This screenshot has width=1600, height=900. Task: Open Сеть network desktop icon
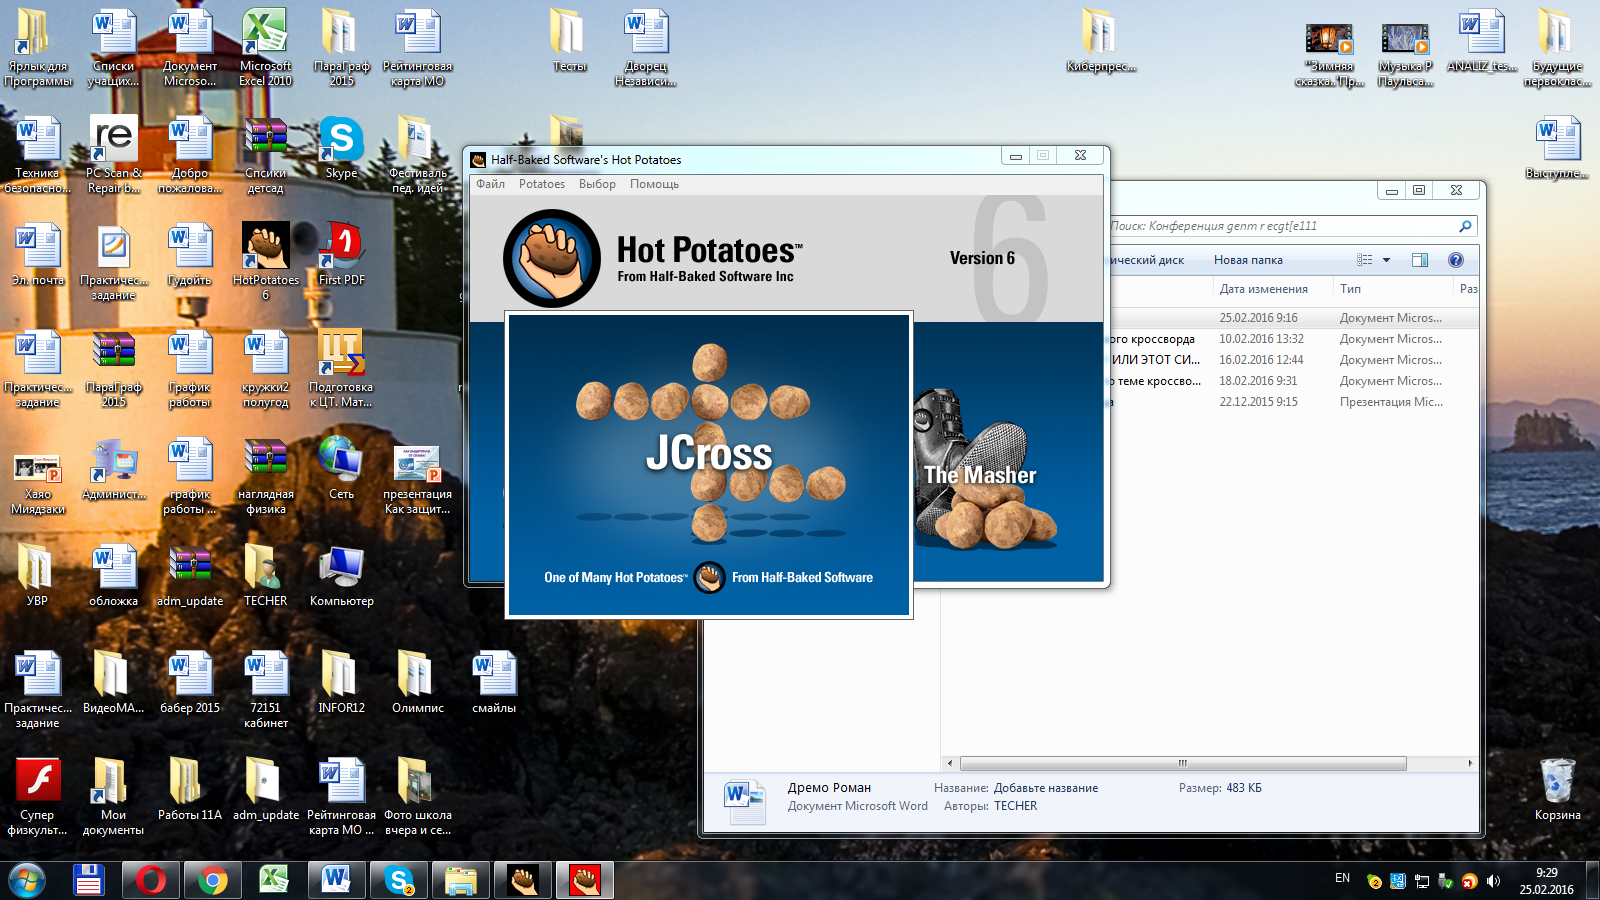coord(341,468)
